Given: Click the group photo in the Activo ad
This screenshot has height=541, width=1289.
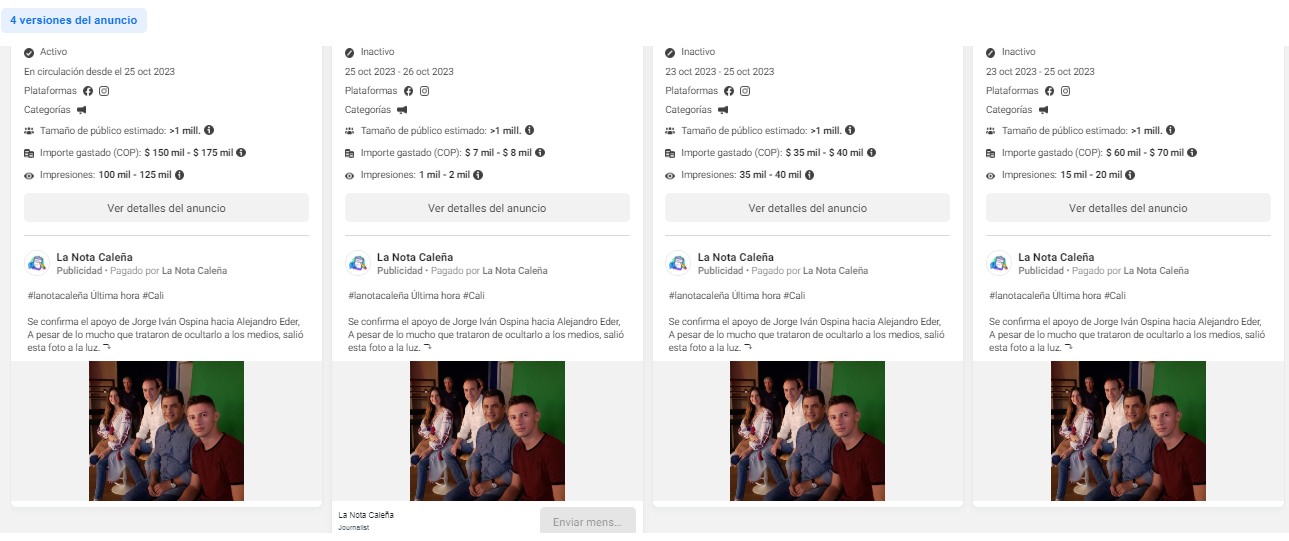Looking at the screenshot, I should coord(166,431).
